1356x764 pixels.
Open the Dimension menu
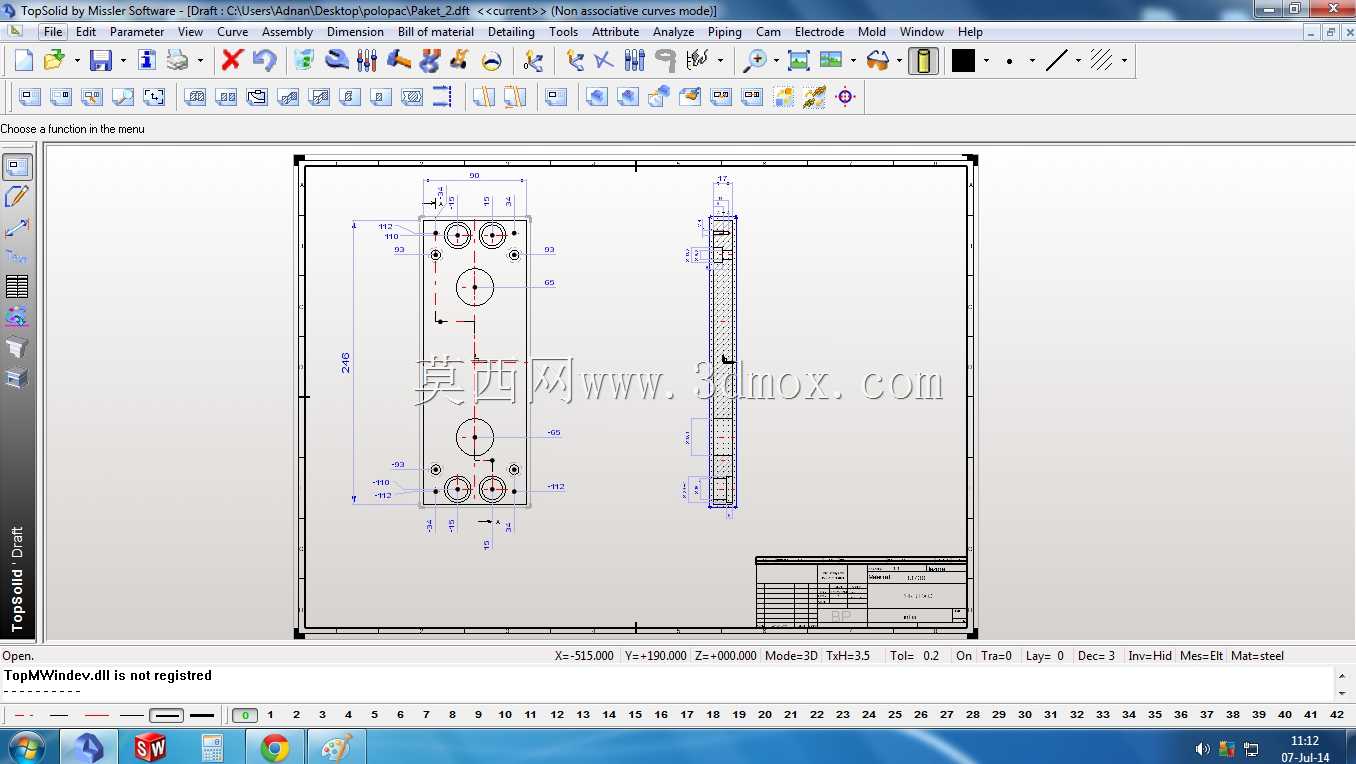[x=355, y=32]
